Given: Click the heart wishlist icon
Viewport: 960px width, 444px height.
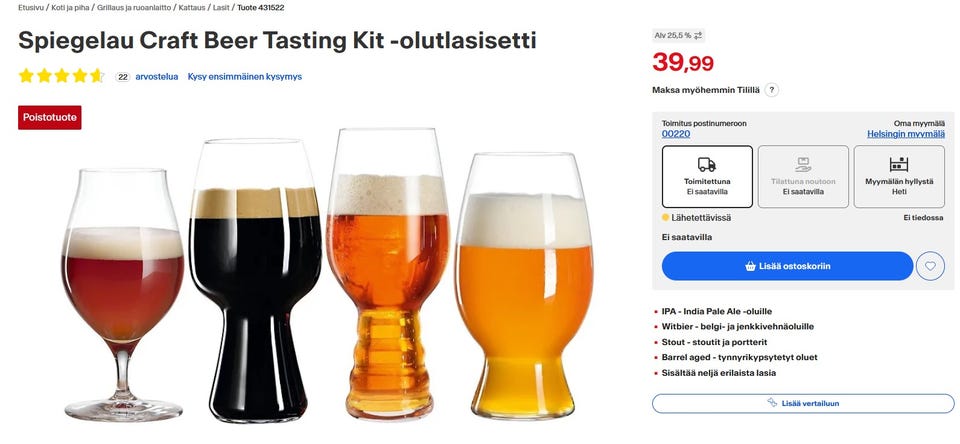Looking at the screenshot, I should coord(930,266).
